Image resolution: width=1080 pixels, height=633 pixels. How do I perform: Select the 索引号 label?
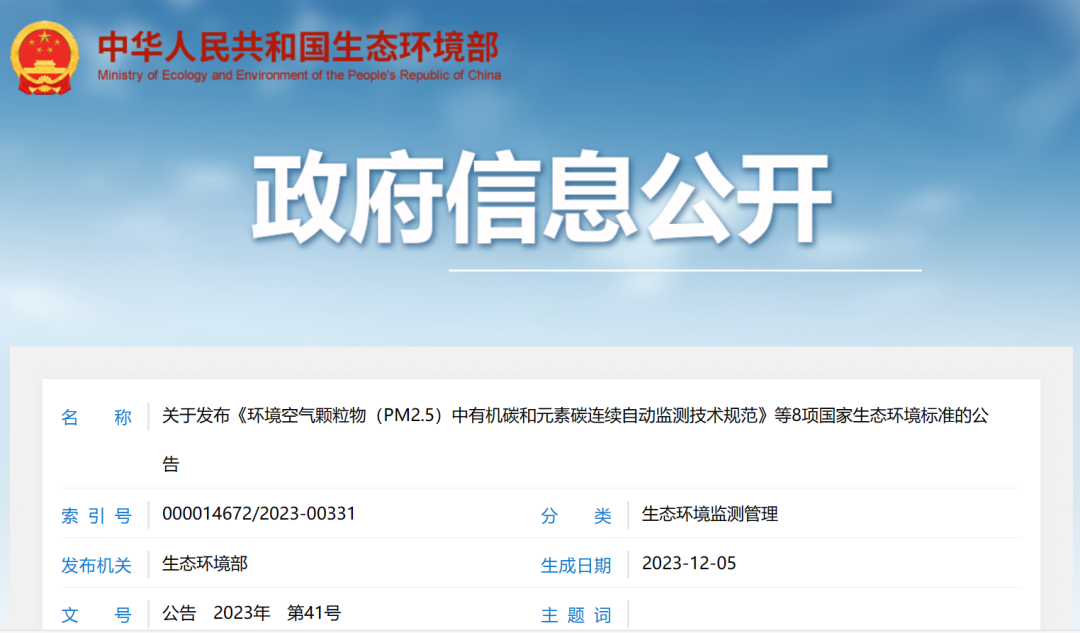[96, 516]
